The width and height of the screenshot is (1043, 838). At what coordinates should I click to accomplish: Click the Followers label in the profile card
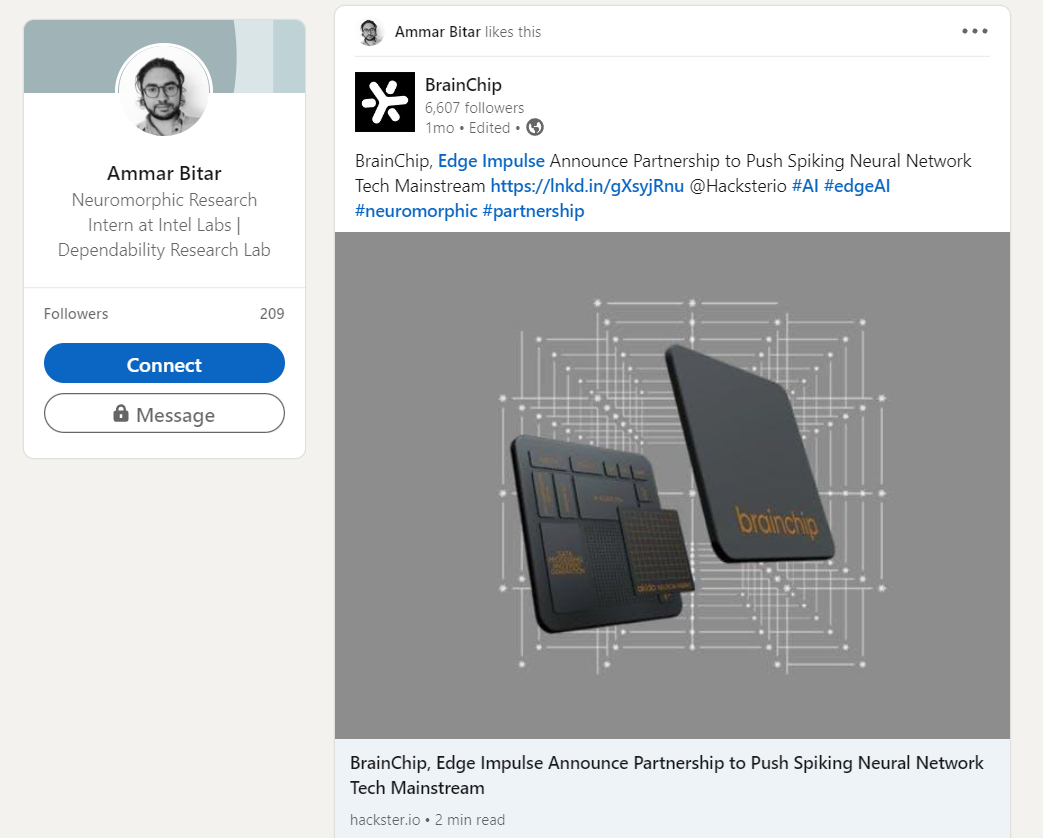click(76, 314)
